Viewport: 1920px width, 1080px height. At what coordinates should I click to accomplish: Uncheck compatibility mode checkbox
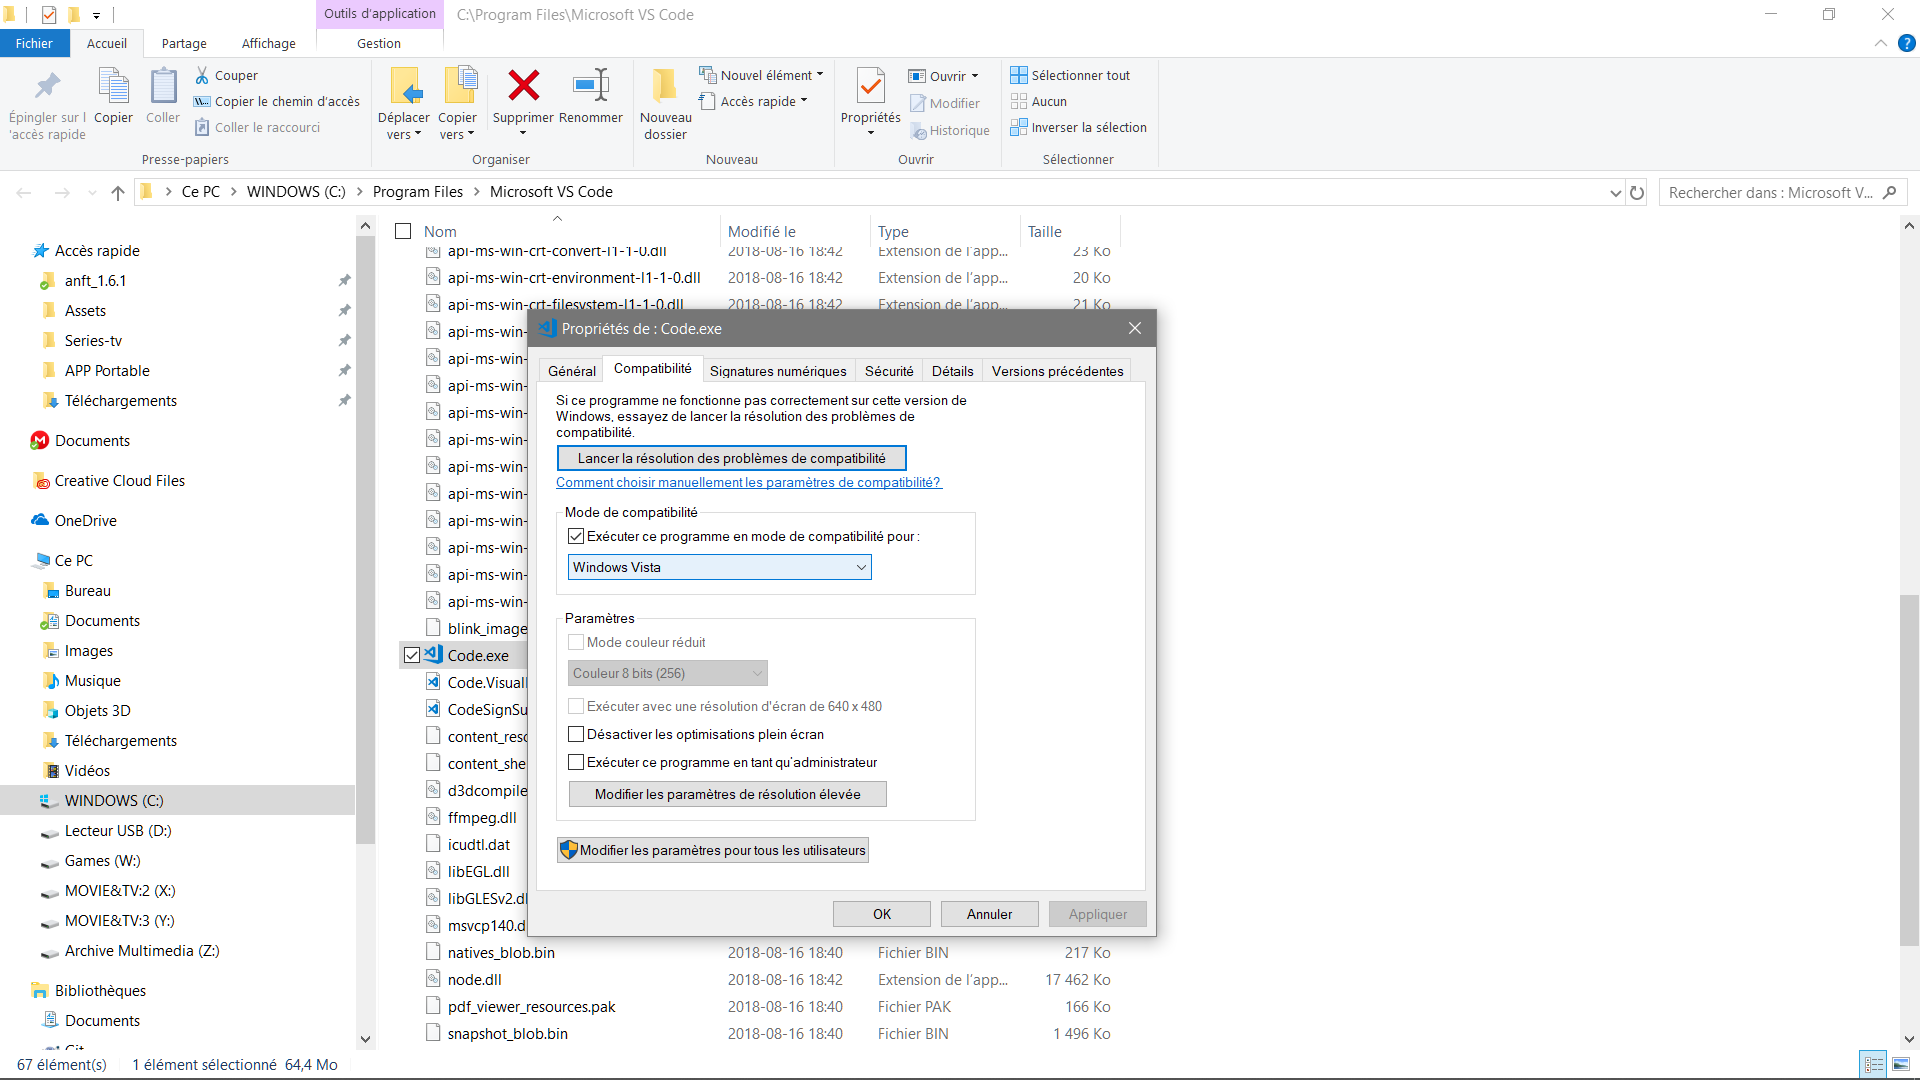click(576, 537)
